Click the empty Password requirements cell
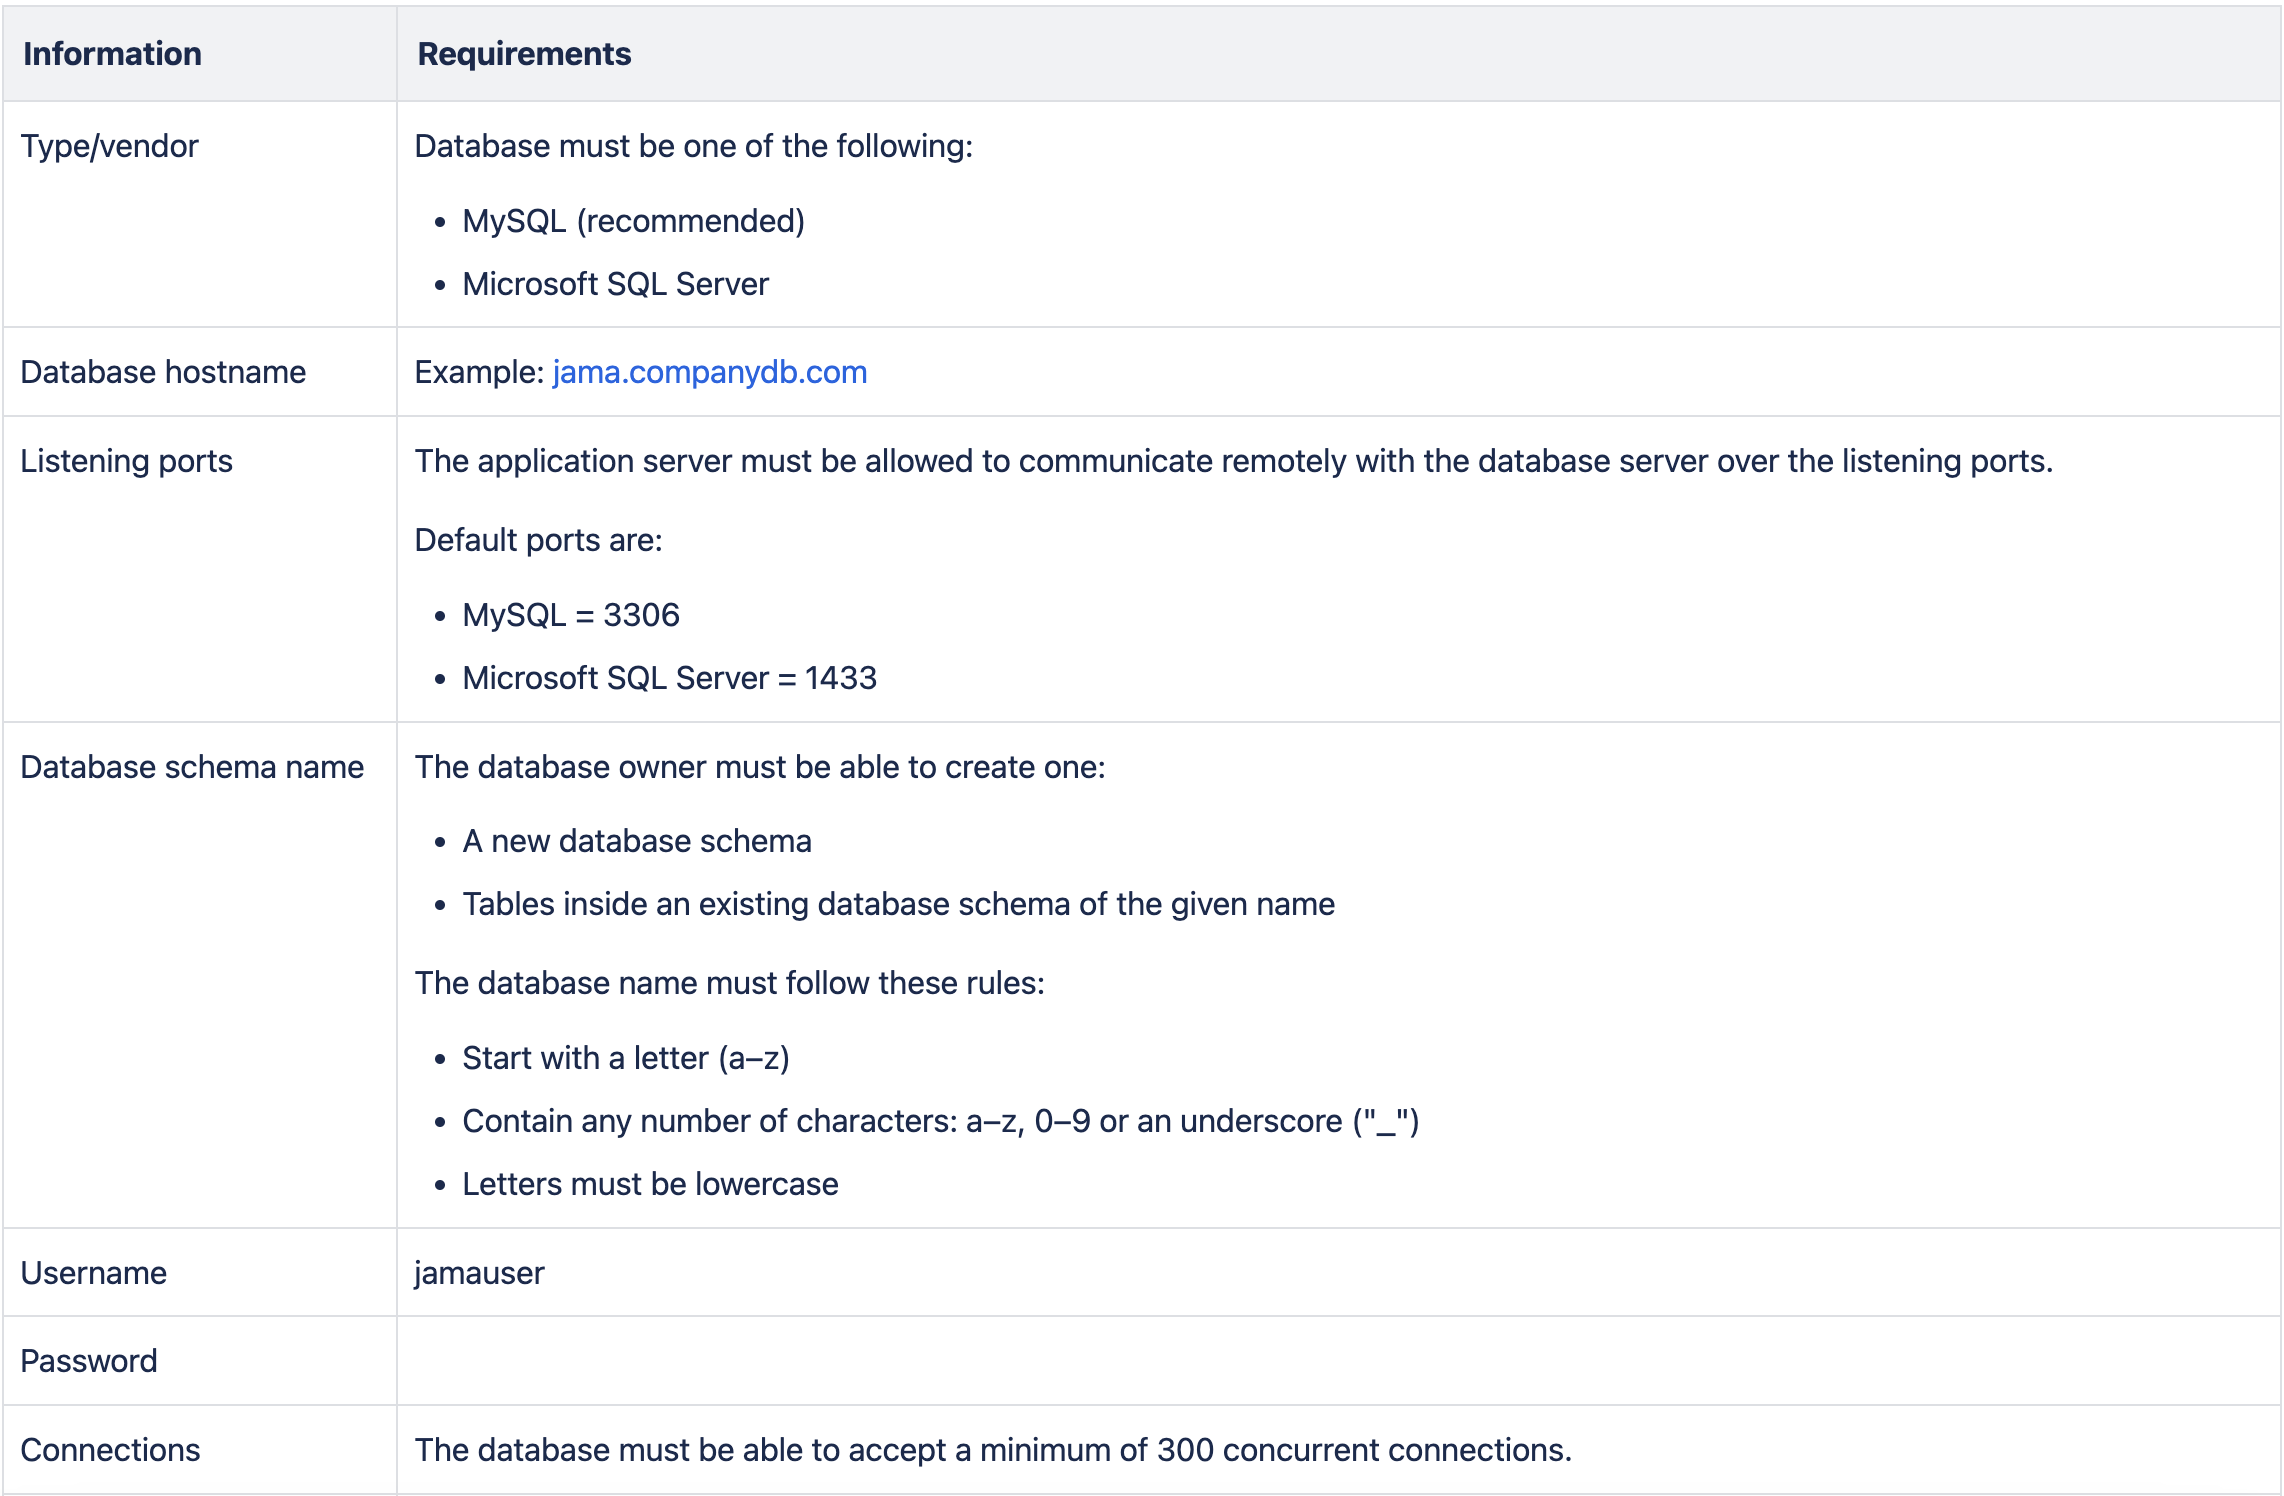This screenshot has width=2284, height=1496. [1338, 1361]
